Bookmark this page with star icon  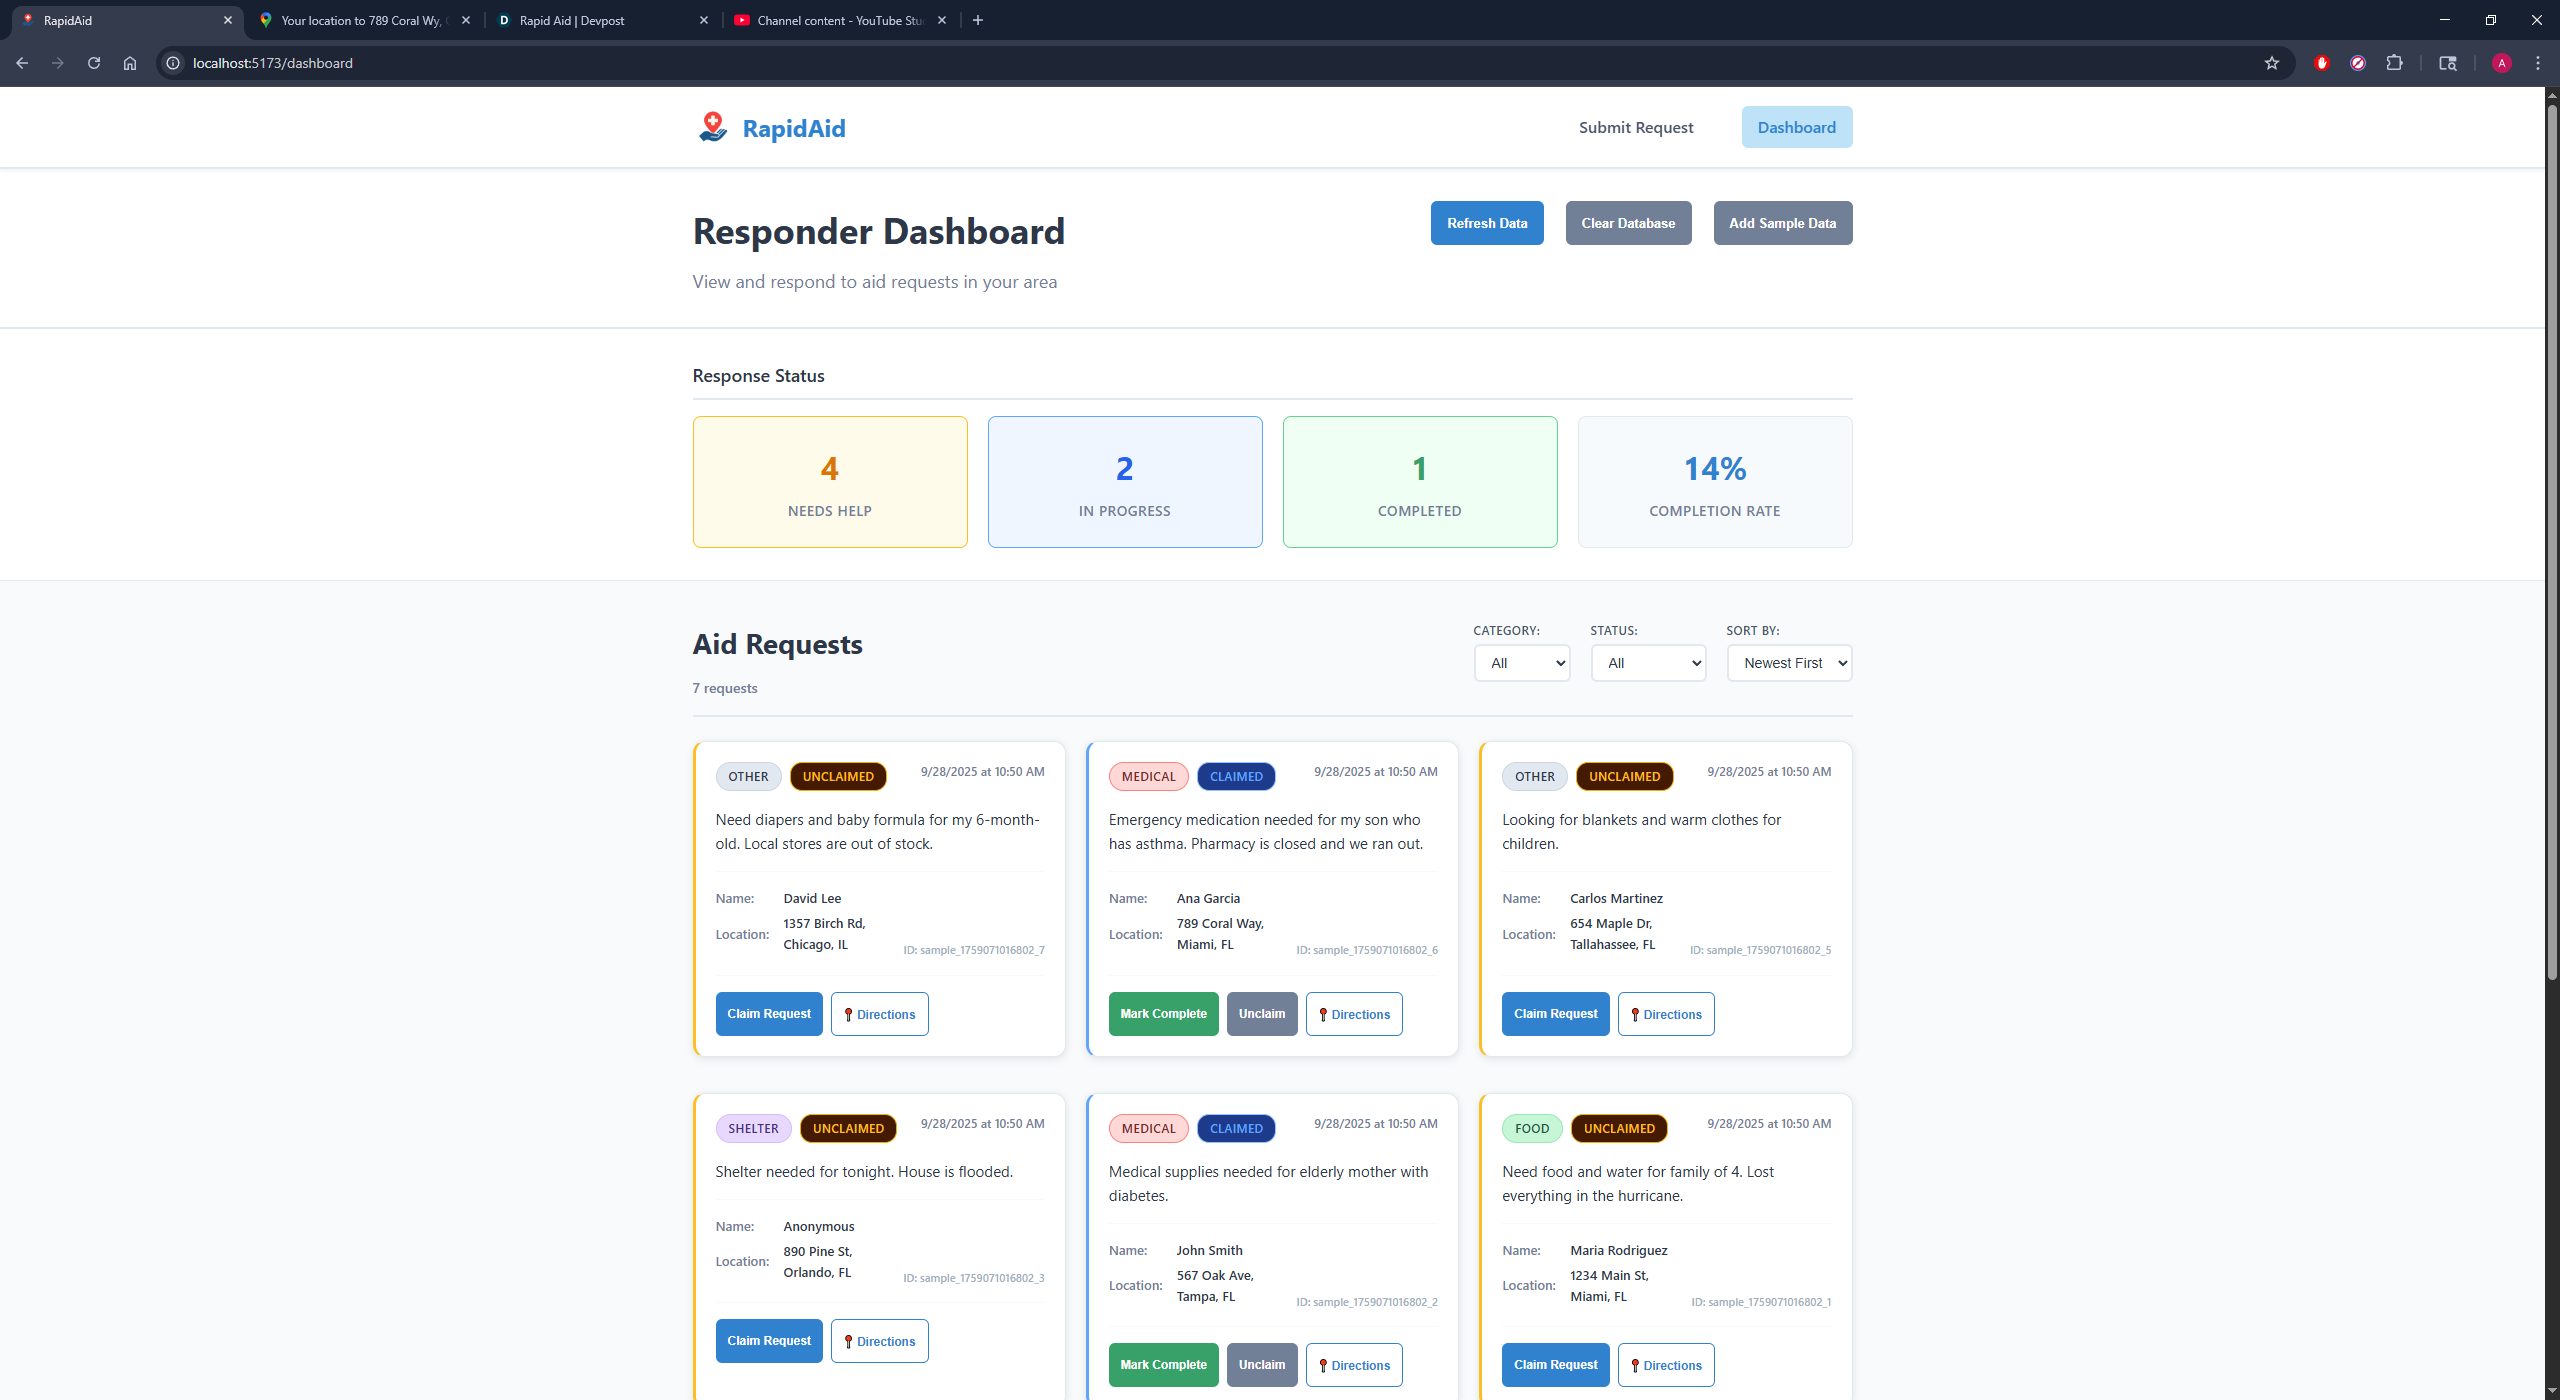[x=2271, y=63]
